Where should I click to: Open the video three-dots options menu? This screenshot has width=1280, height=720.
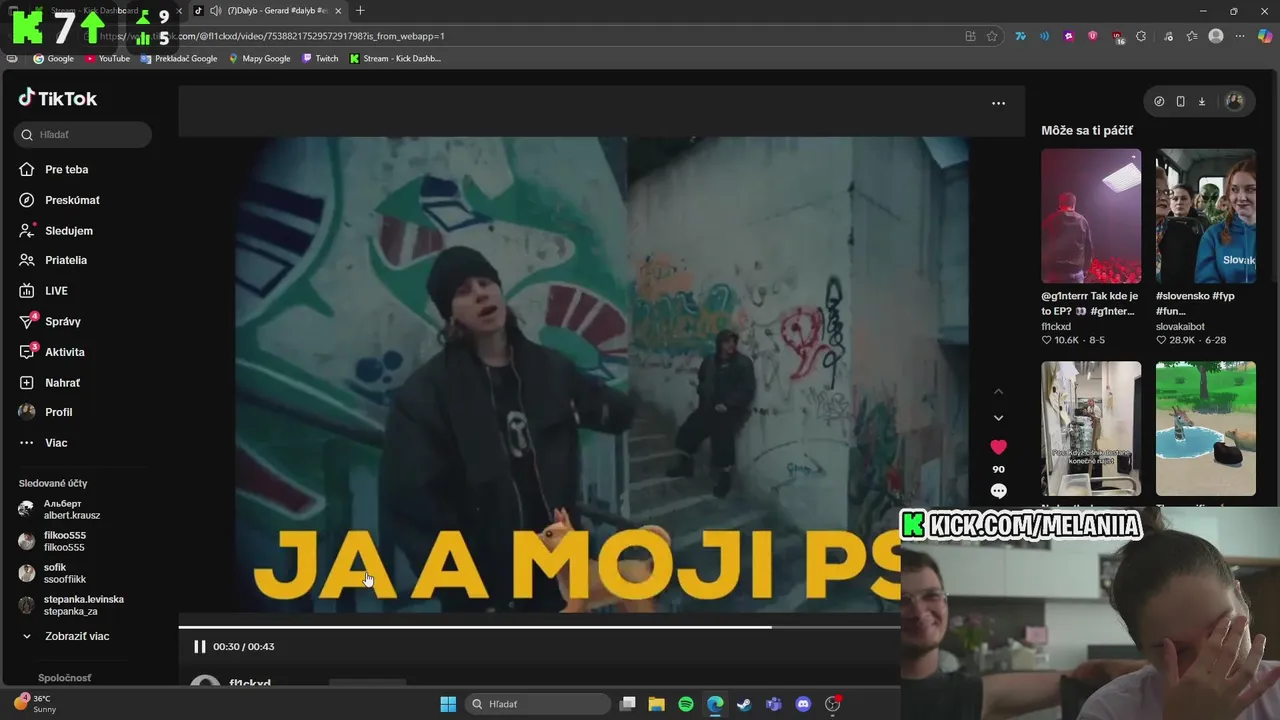pyautogui.click(x=998, y=103)
